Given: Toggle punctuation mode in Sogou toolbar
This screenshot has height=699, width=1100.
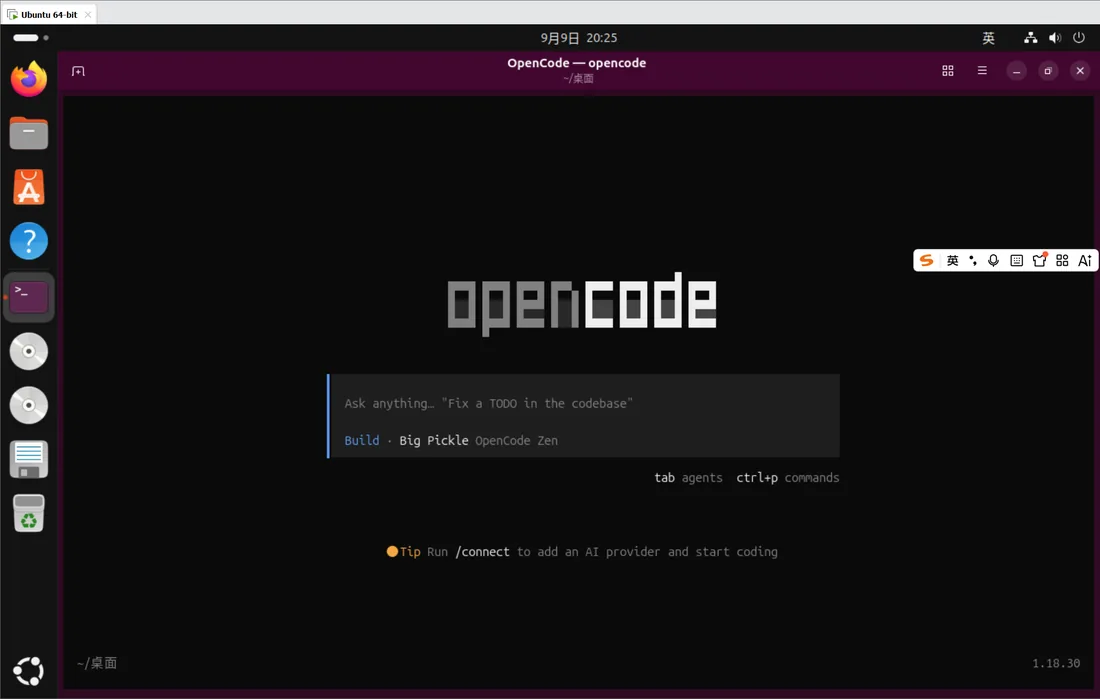Looking at the screenshot, I should 973,260.
